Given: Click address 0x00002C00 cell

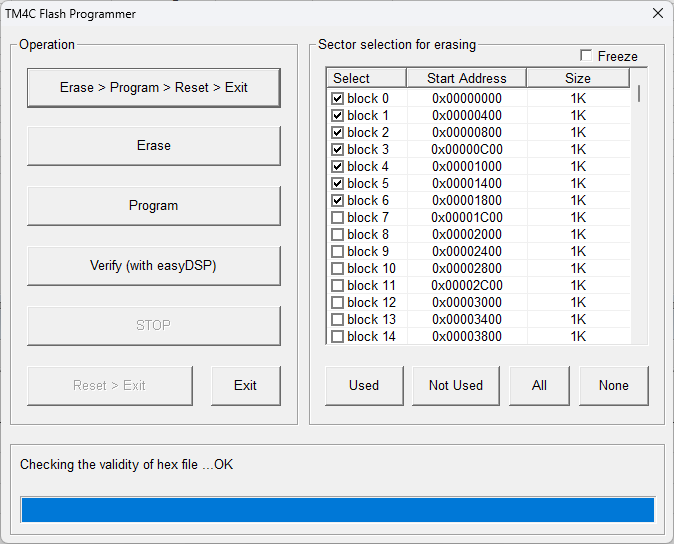Looking at the screenshot, I should coord(467,286).
